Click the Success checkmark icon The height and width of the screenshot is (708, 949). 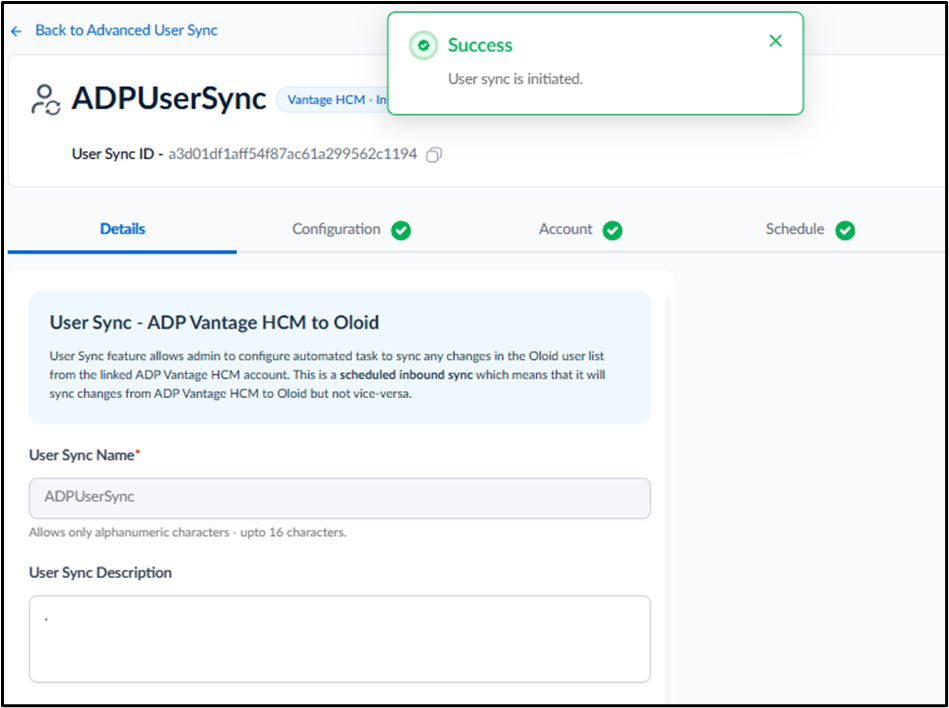click(424, 45)
